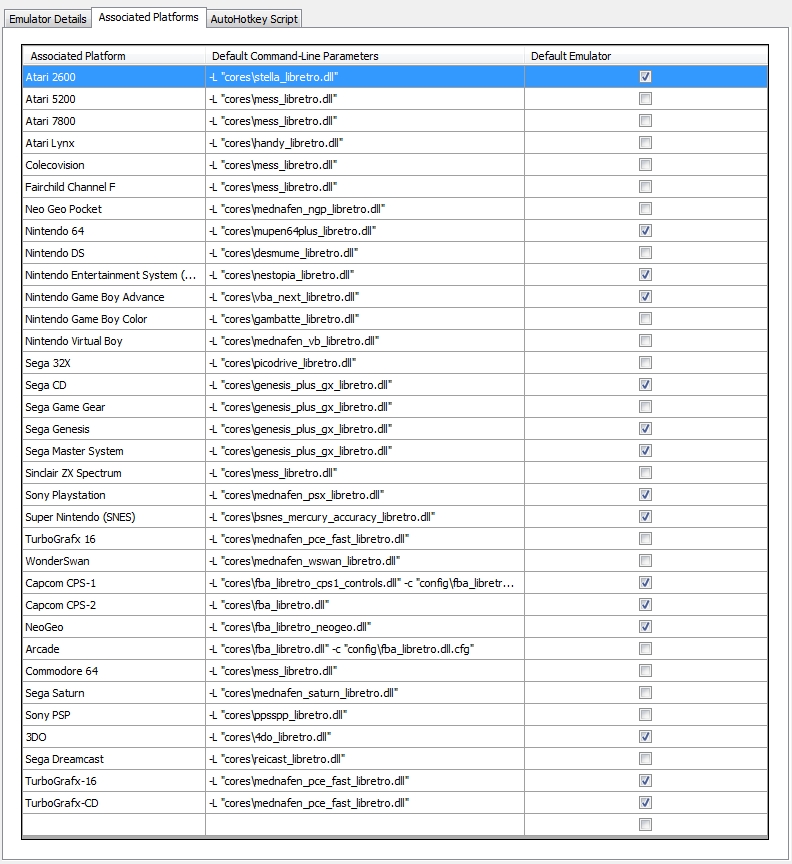Toggle Default Emulator for Nintendo 64
792x864 pixels.
645,230
